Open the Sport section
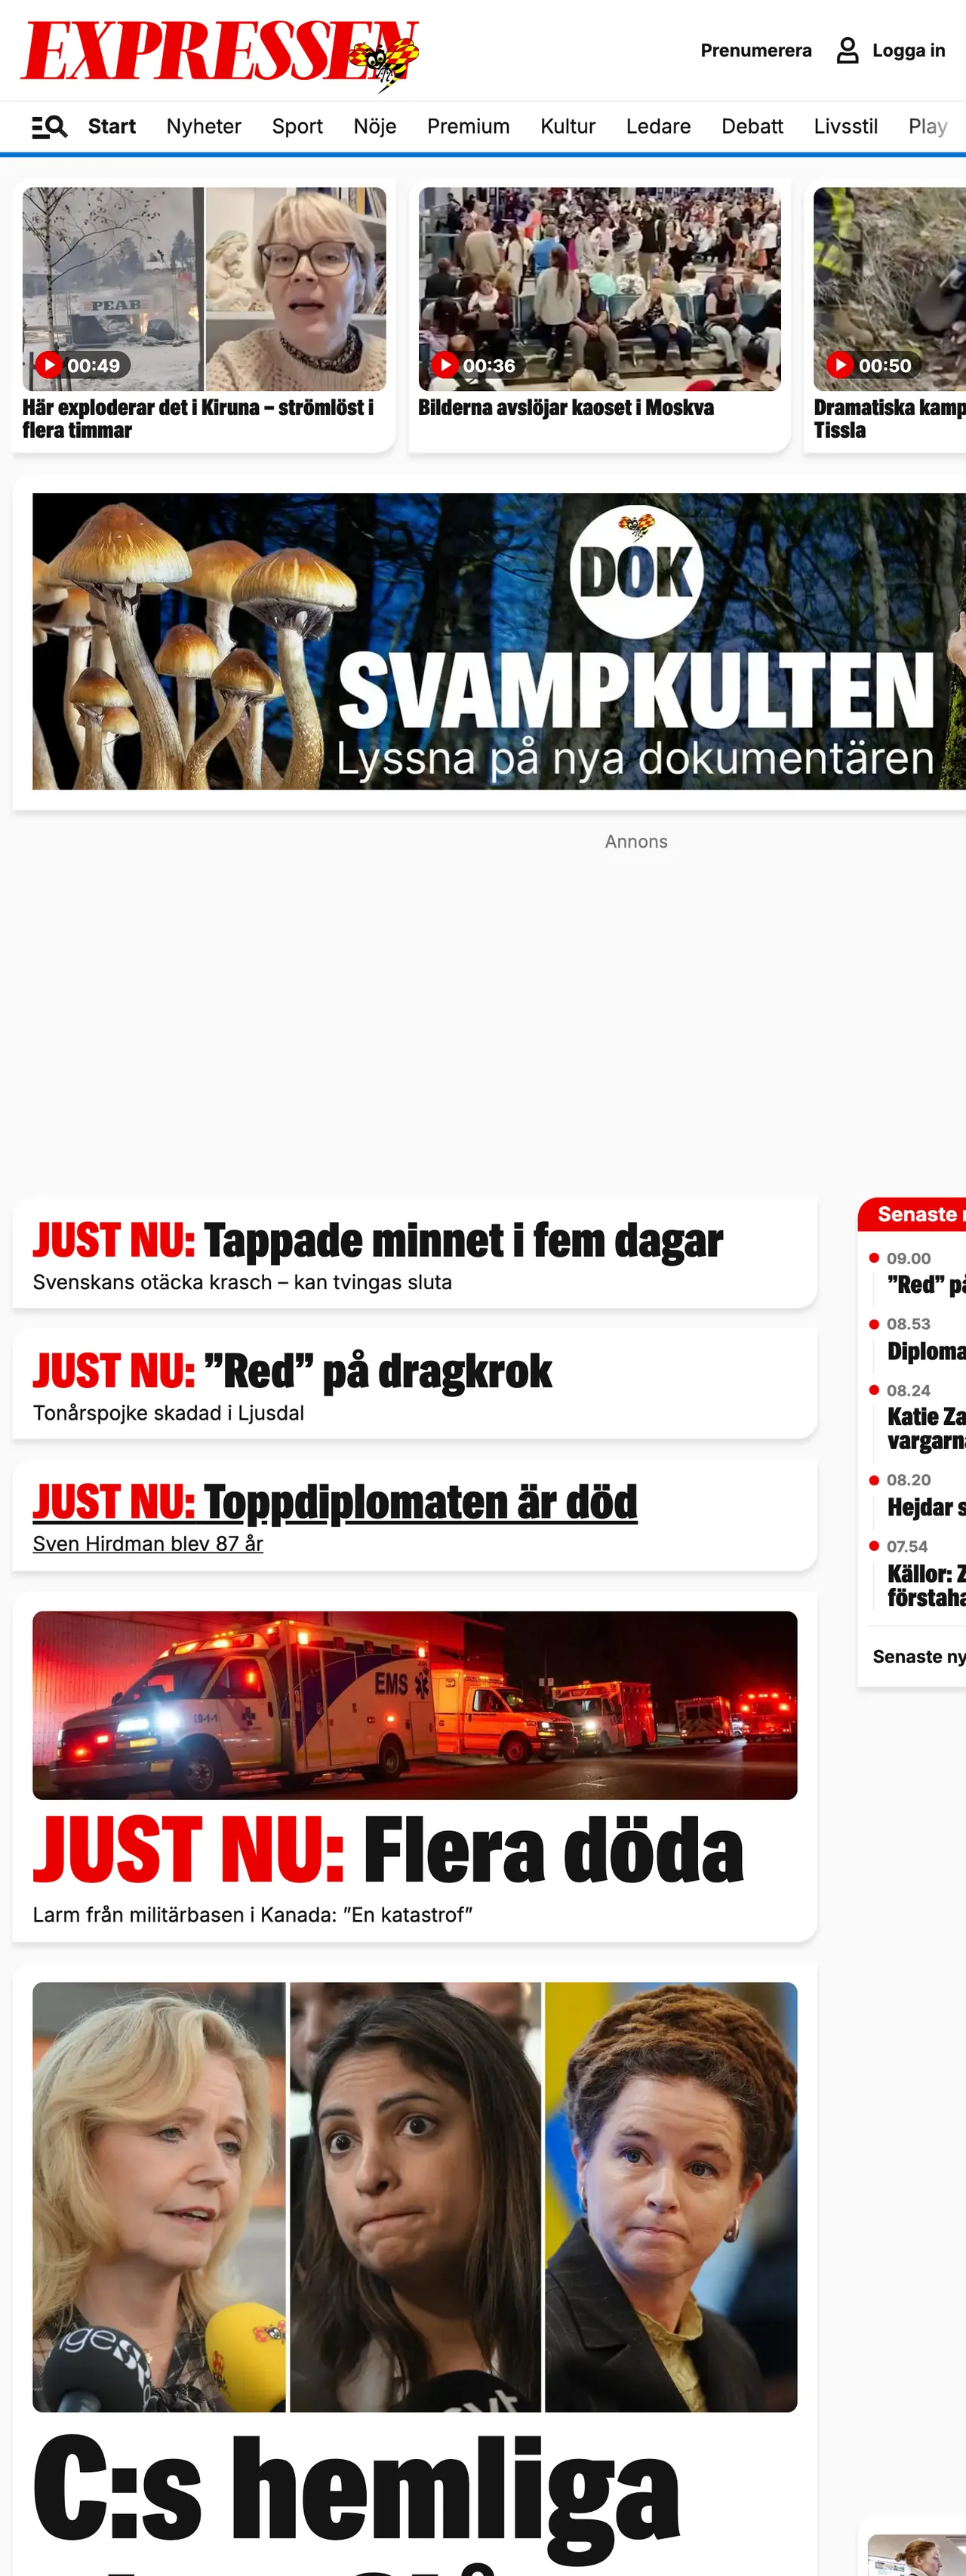Viewport: 966px width, 2576px height. click(297, 127)
